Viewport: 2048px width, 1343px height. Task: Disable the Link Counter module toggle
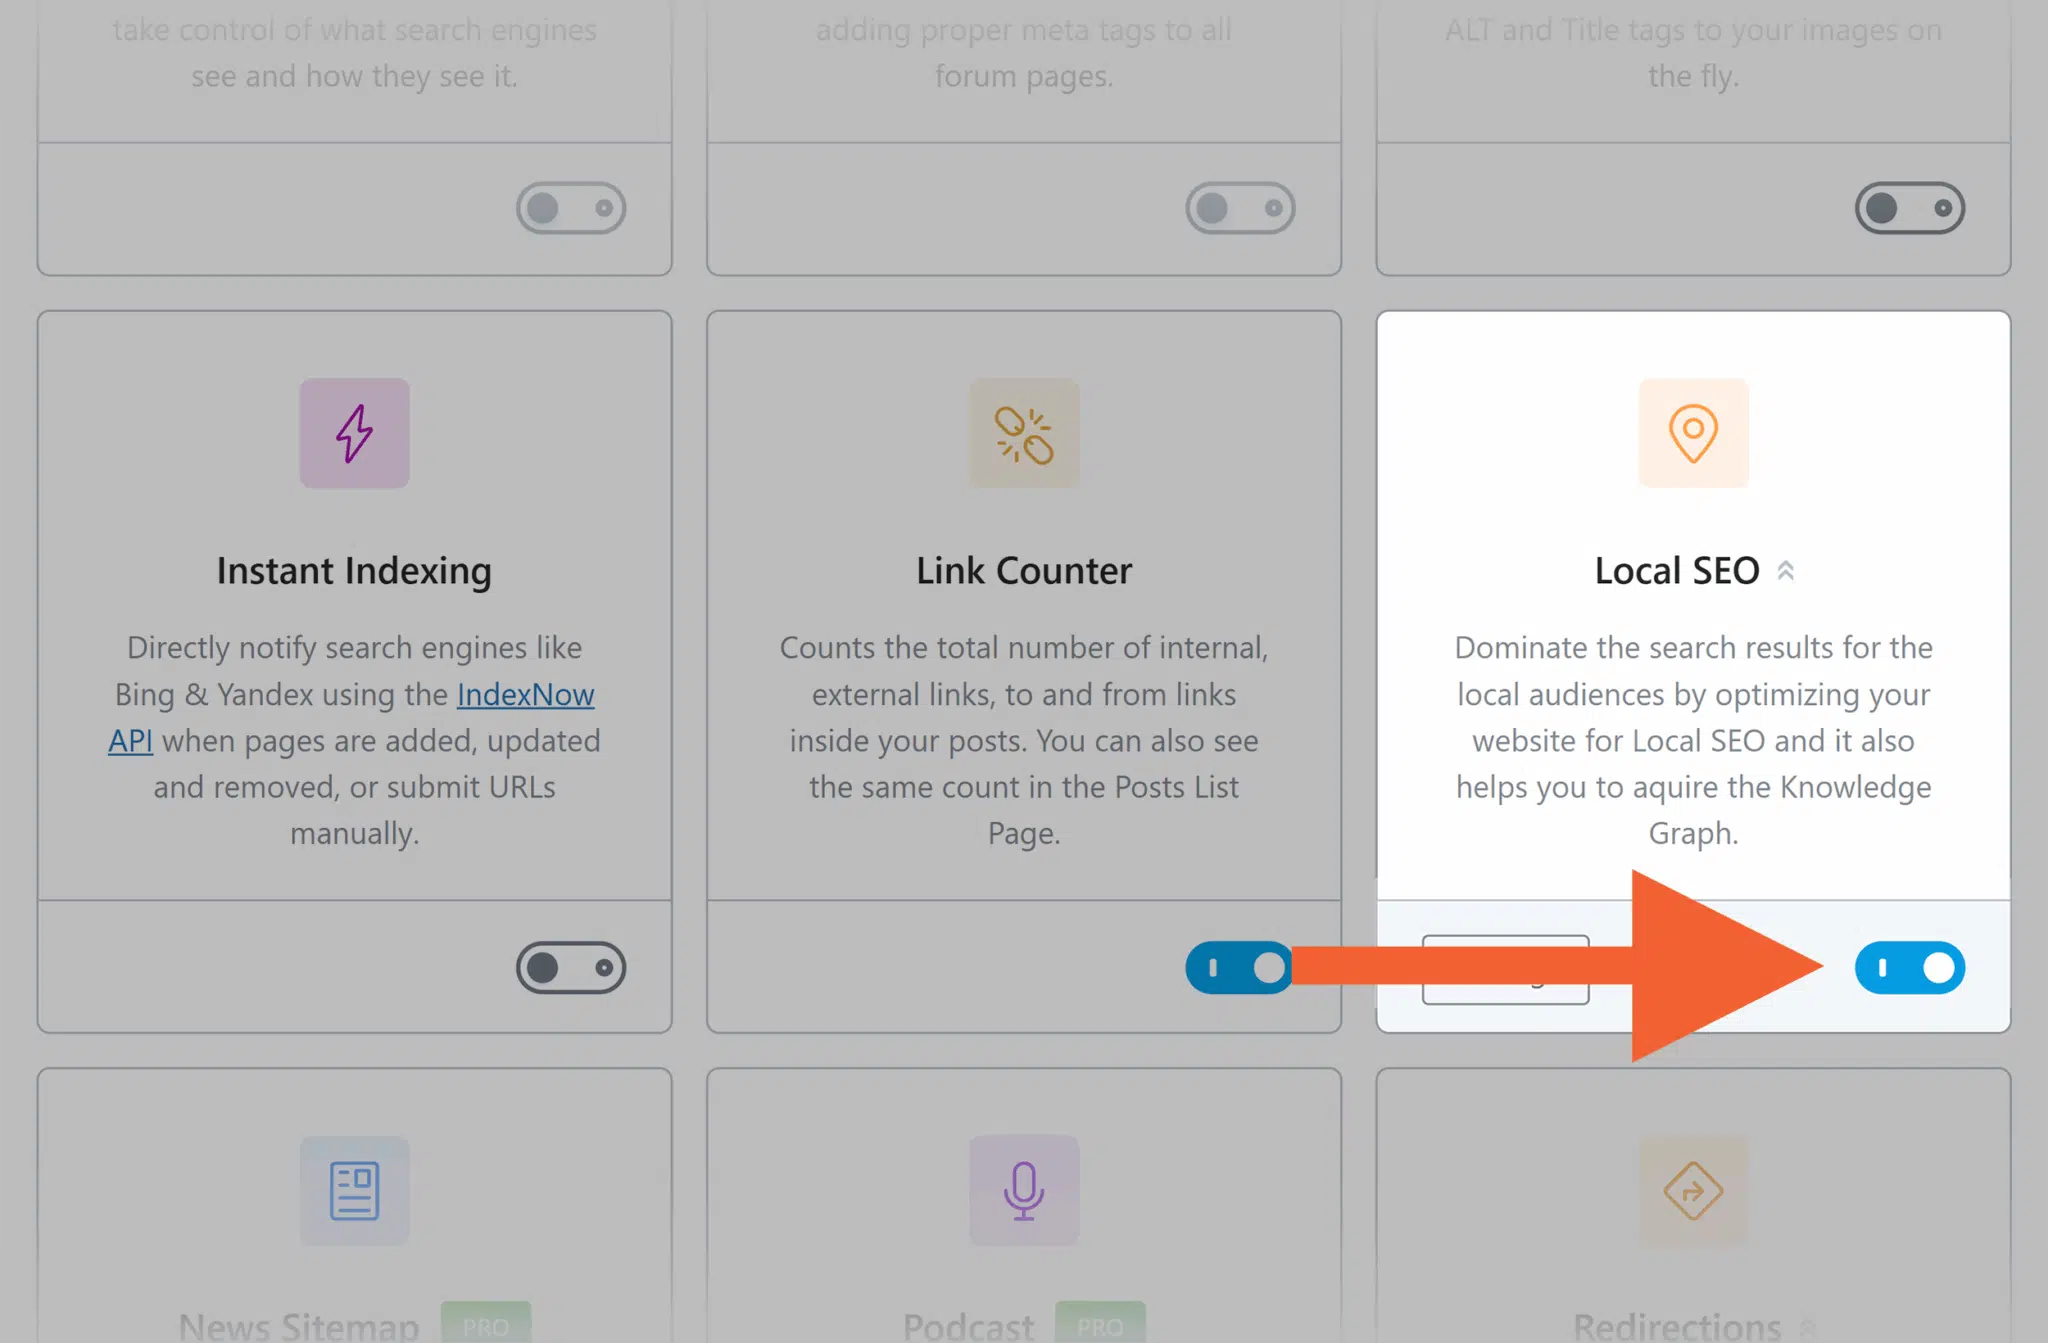click(x=1240, y=967)
